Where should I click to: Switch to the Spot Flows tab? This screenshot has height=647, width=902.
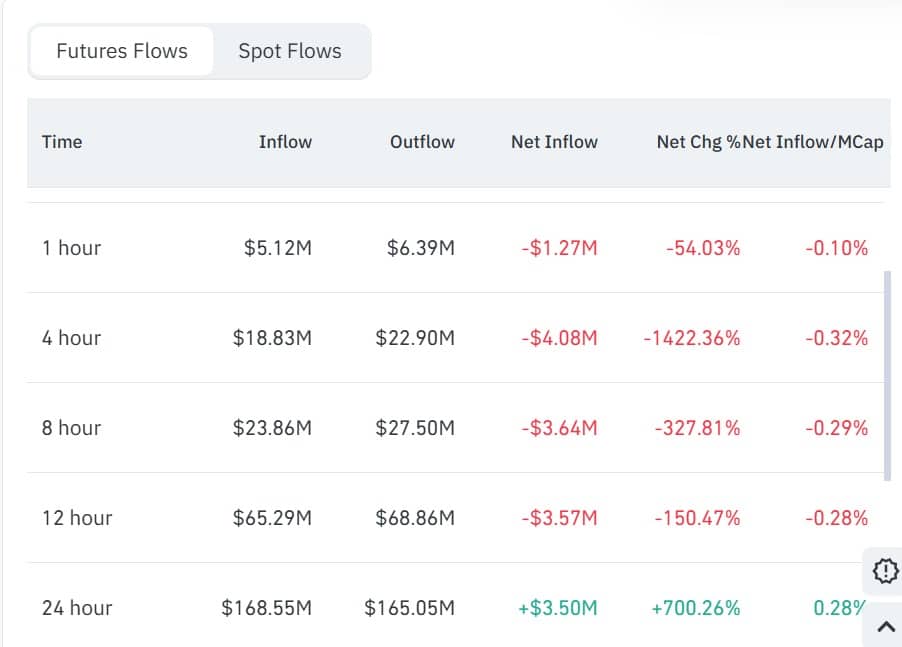[x=290, y=51]
